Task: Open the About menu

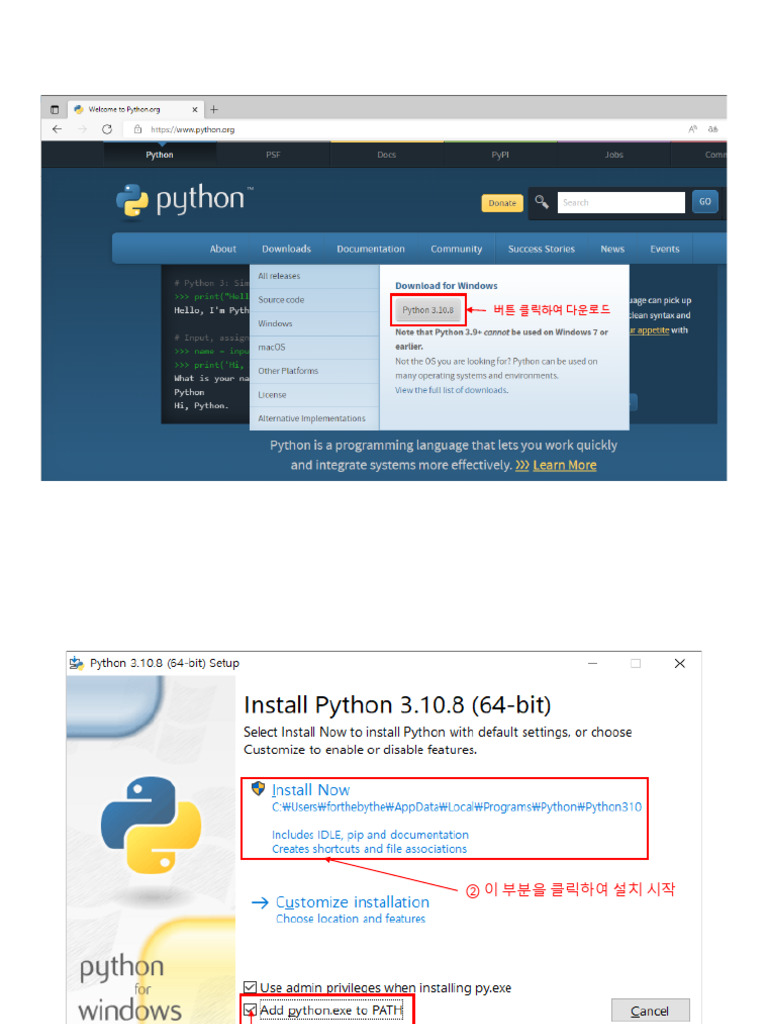Action: [x=223, y=249]
